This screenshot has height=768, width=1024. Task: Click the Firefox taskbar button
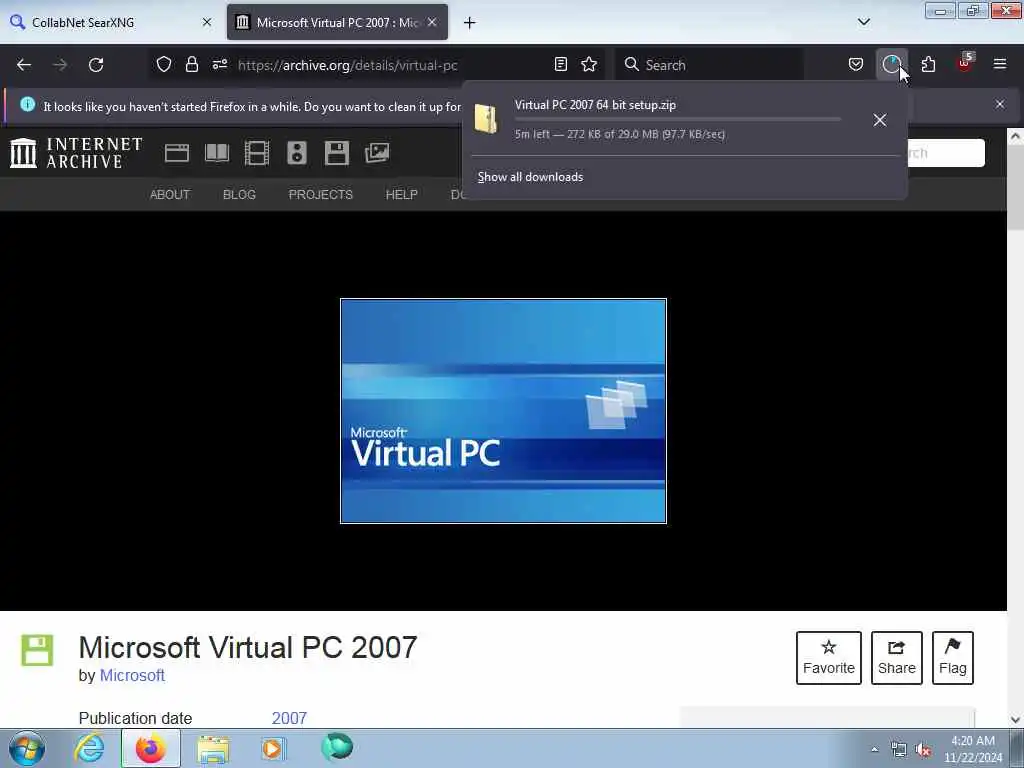click(151, 748)
